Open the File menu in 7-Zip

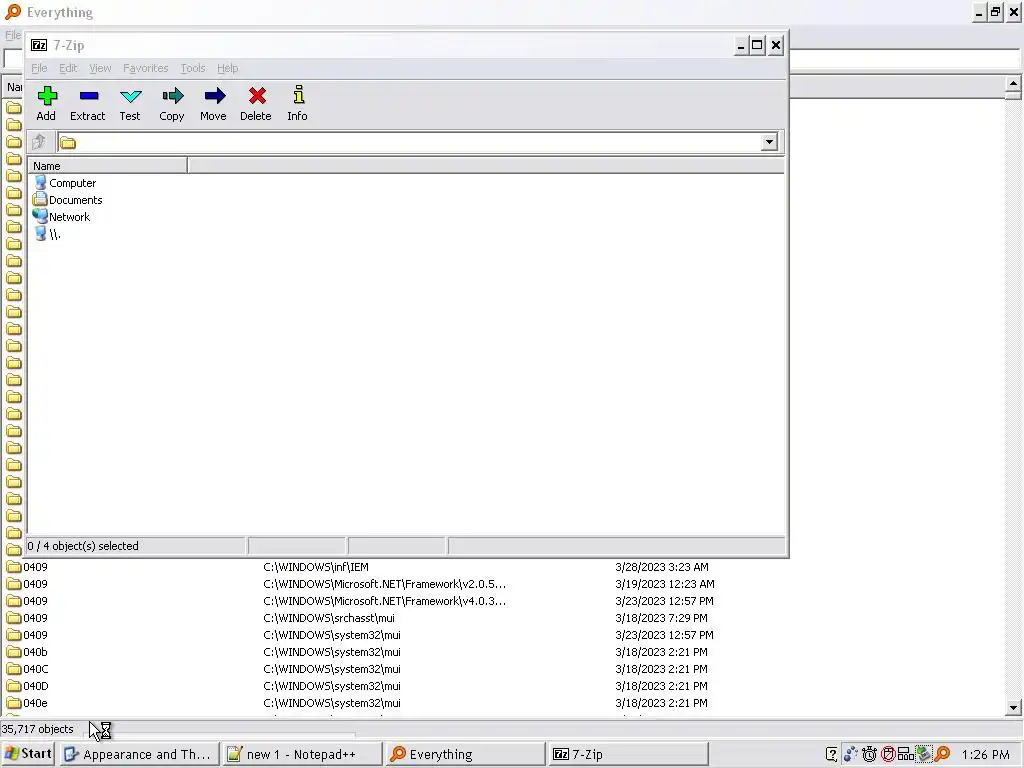pyautogui.click(x=39, y=68)
